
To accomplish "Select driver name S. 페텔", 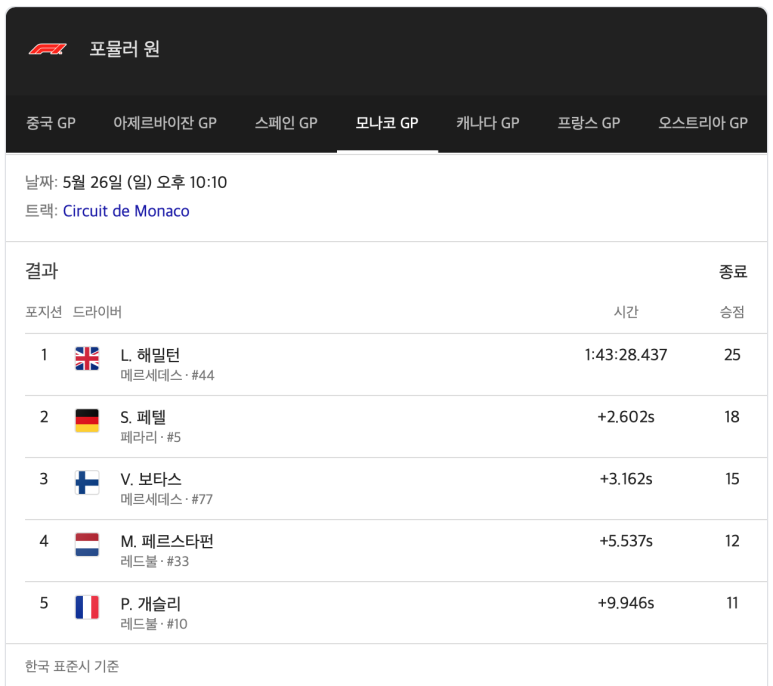I will tap(143, 417).
